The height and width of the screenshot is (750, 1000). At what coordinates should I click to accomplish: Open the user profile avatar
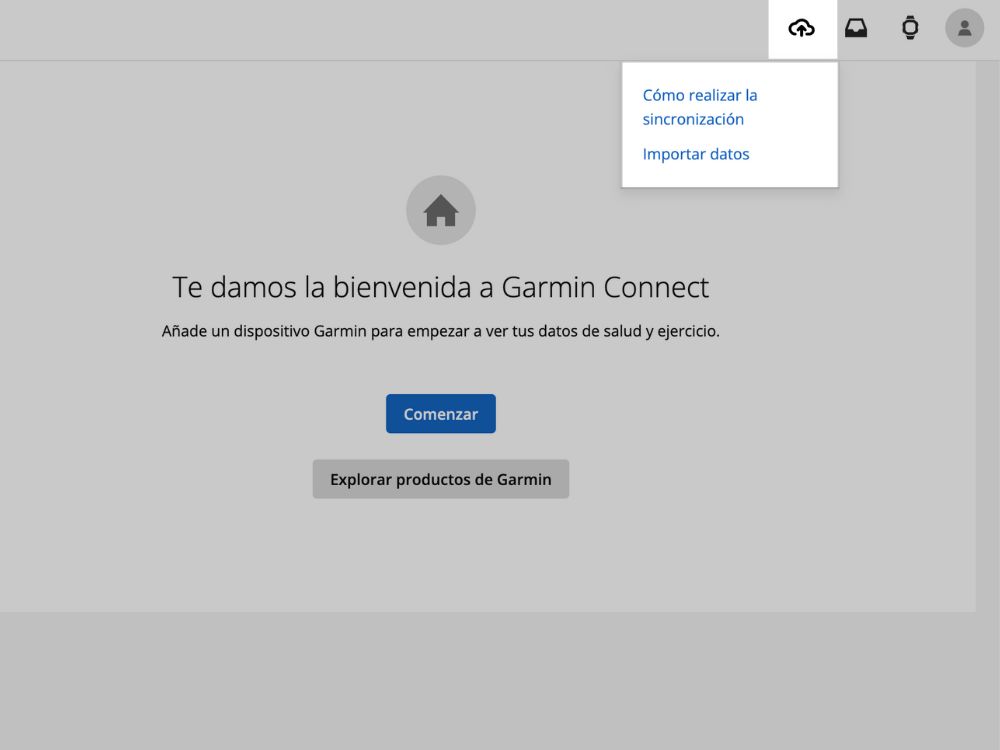point(964,28)
